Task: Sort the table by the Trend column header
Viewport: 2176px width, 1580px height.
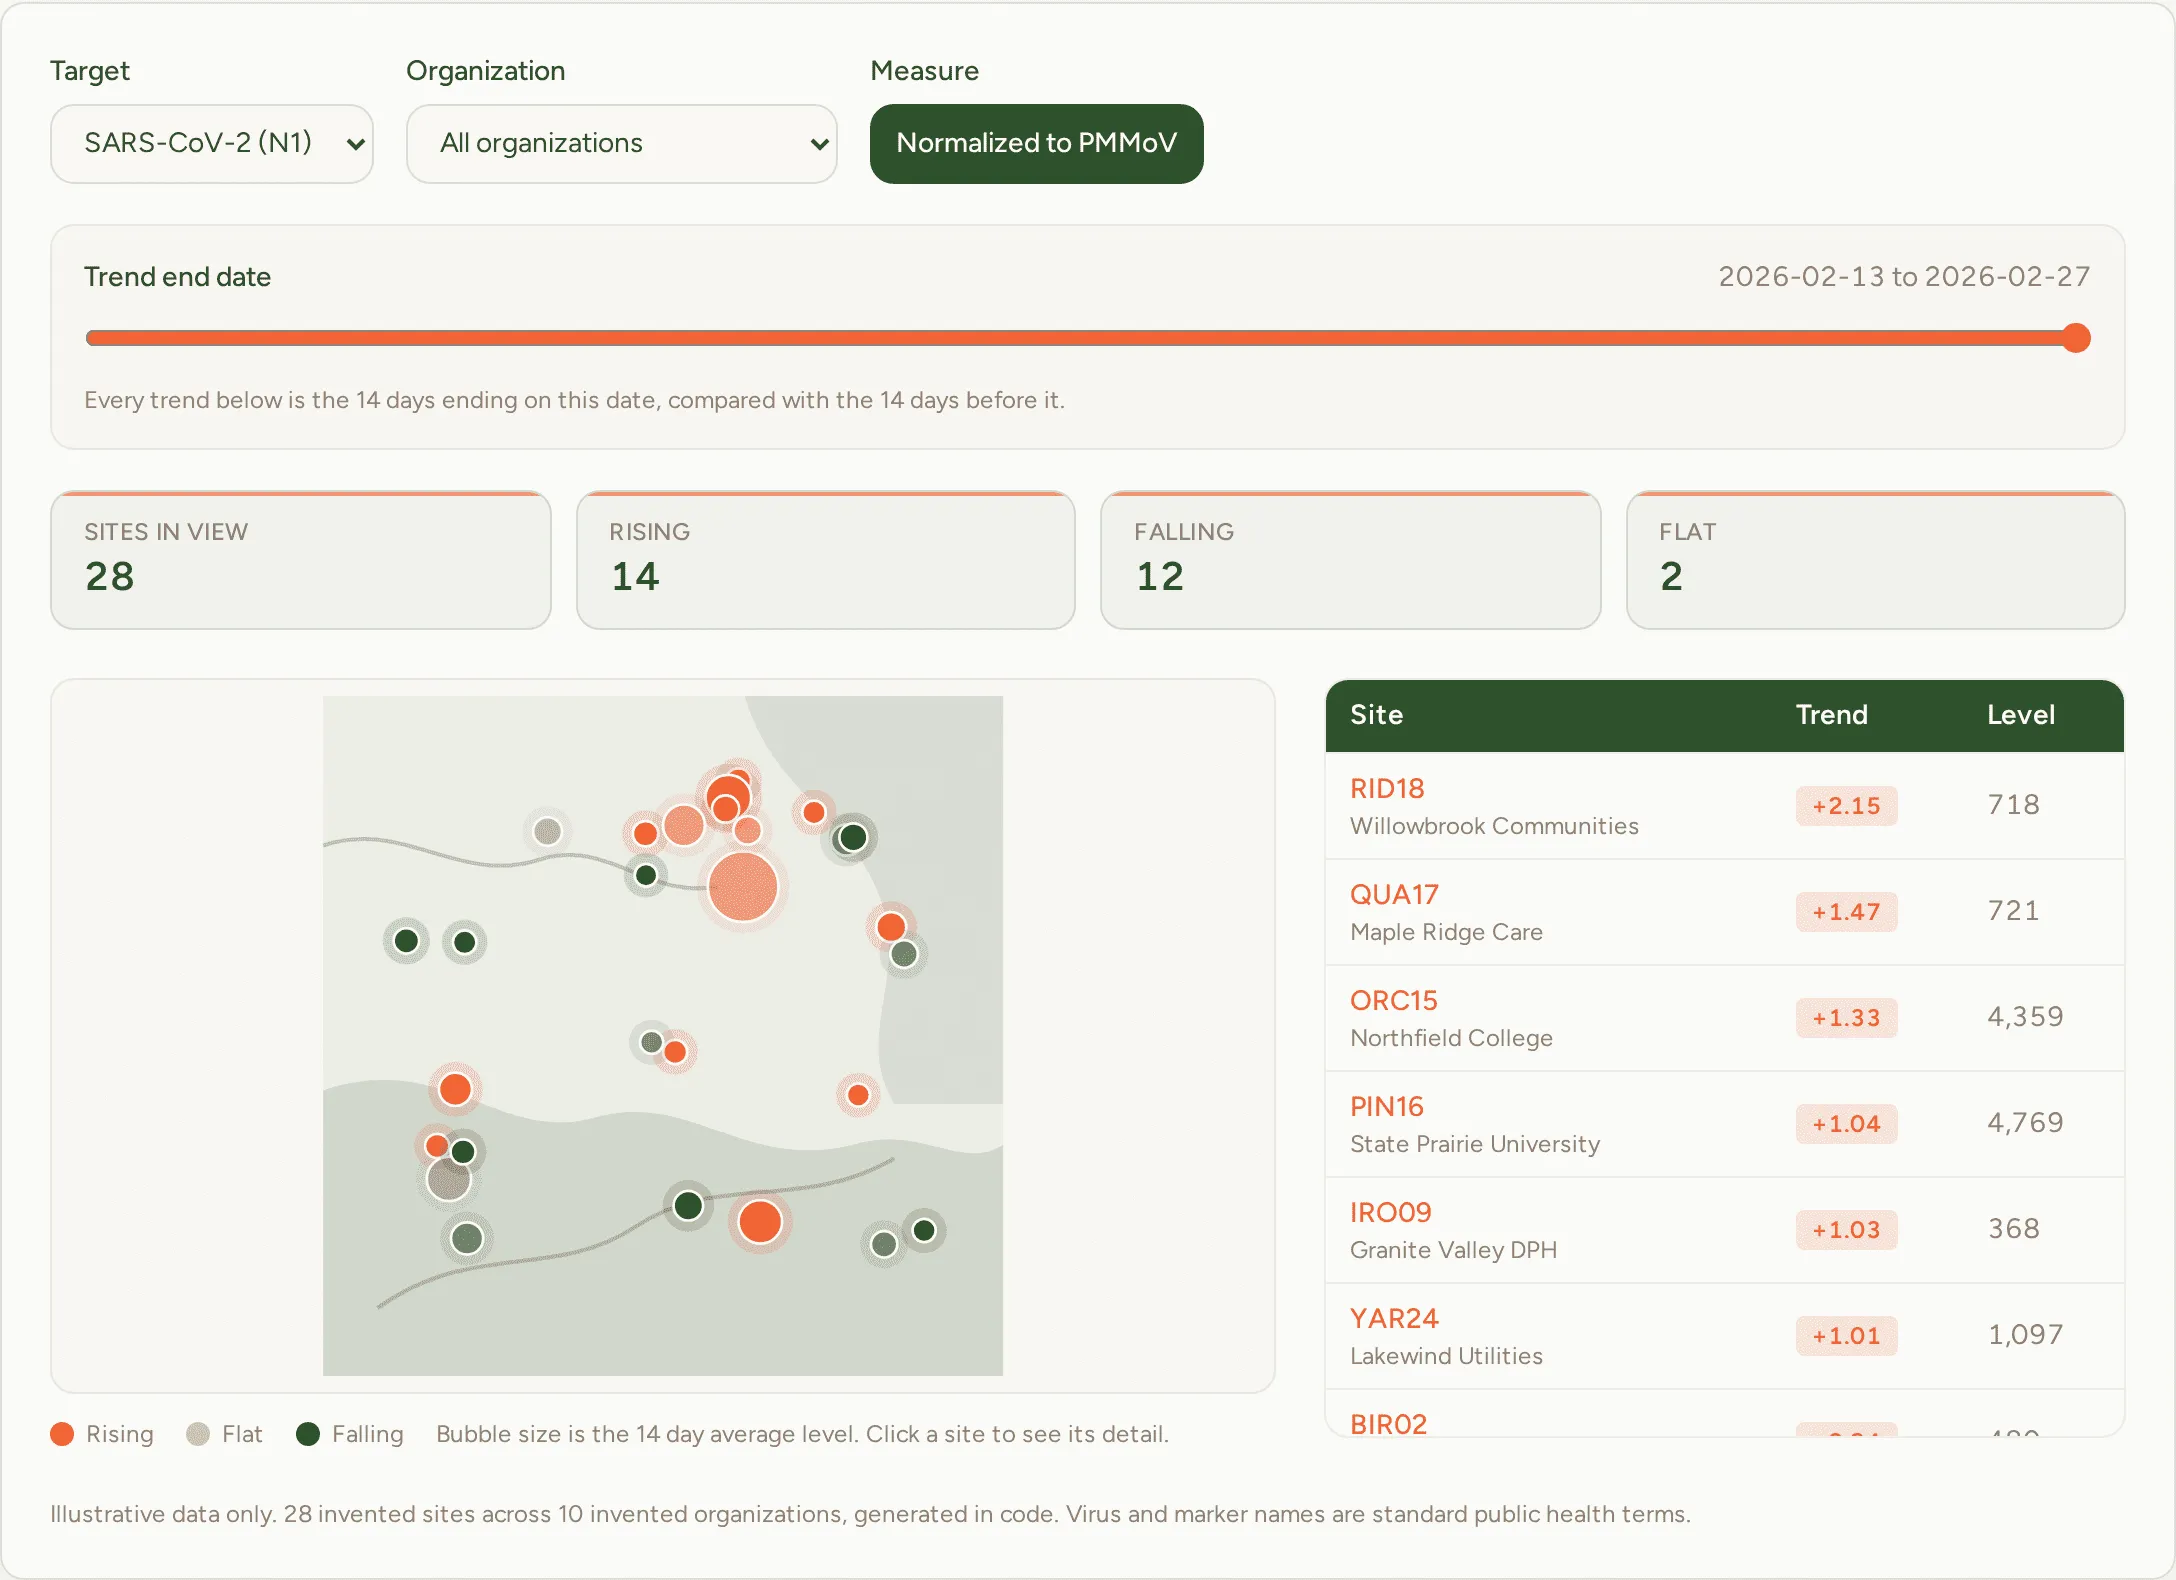Action: click(1831, 714)
